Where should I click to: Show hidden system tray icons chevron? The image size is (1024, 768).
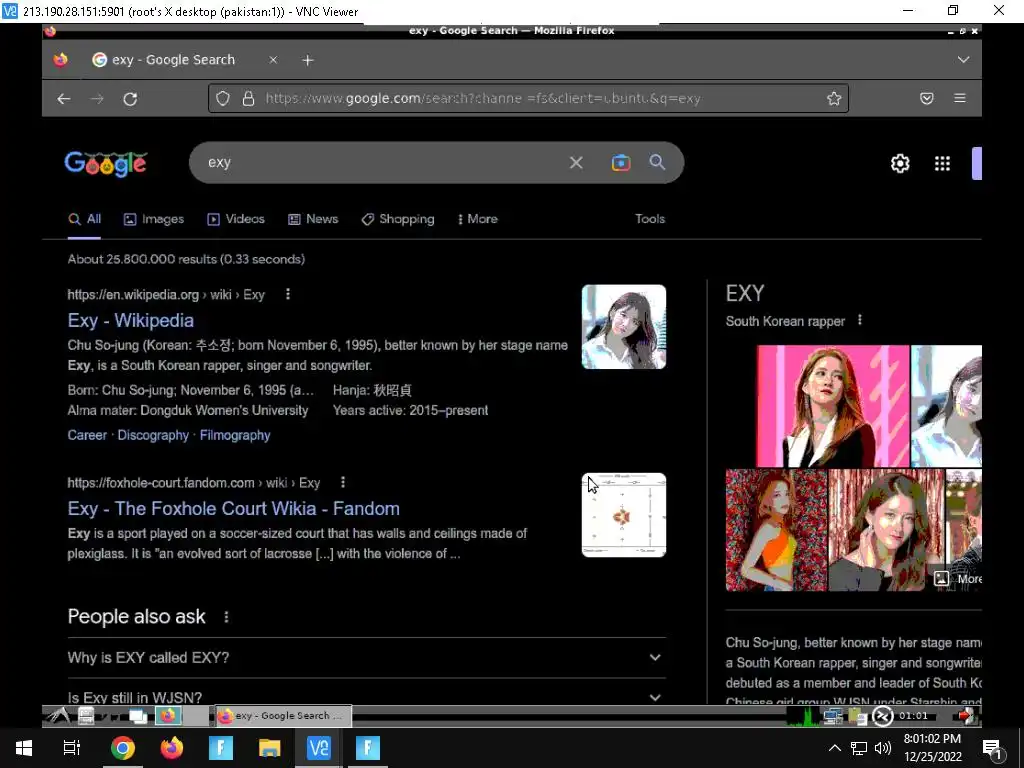click(x=835, y=748)
